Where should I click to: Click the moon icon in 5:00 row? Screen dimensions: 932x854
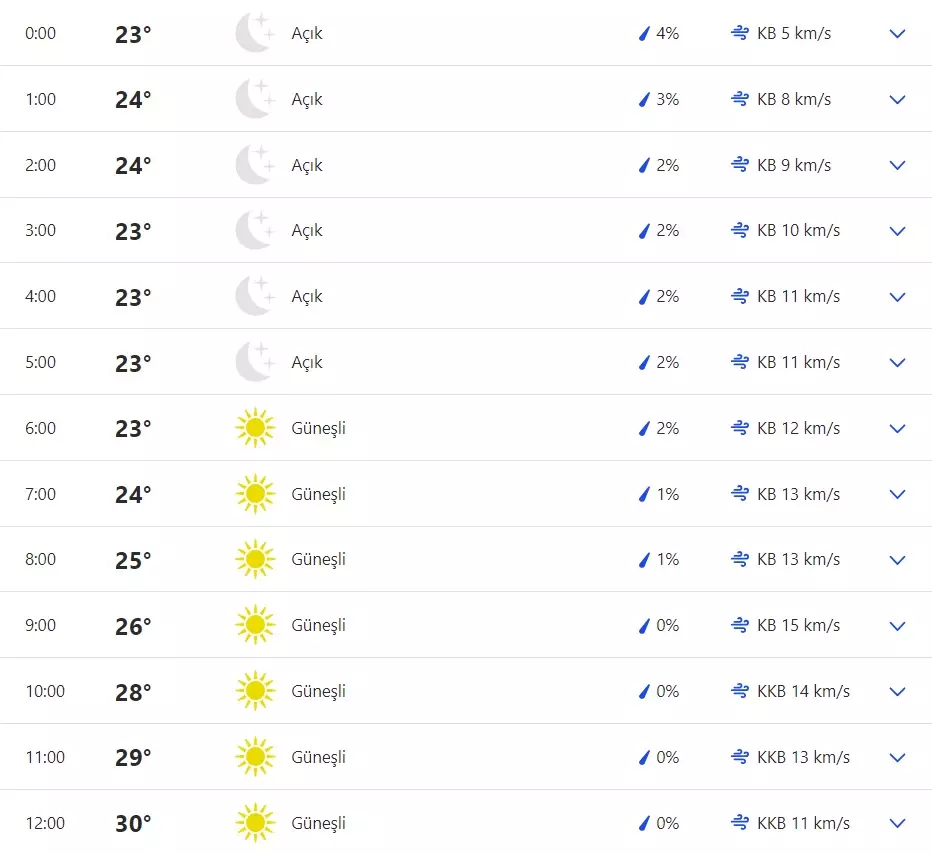[254, 362]
